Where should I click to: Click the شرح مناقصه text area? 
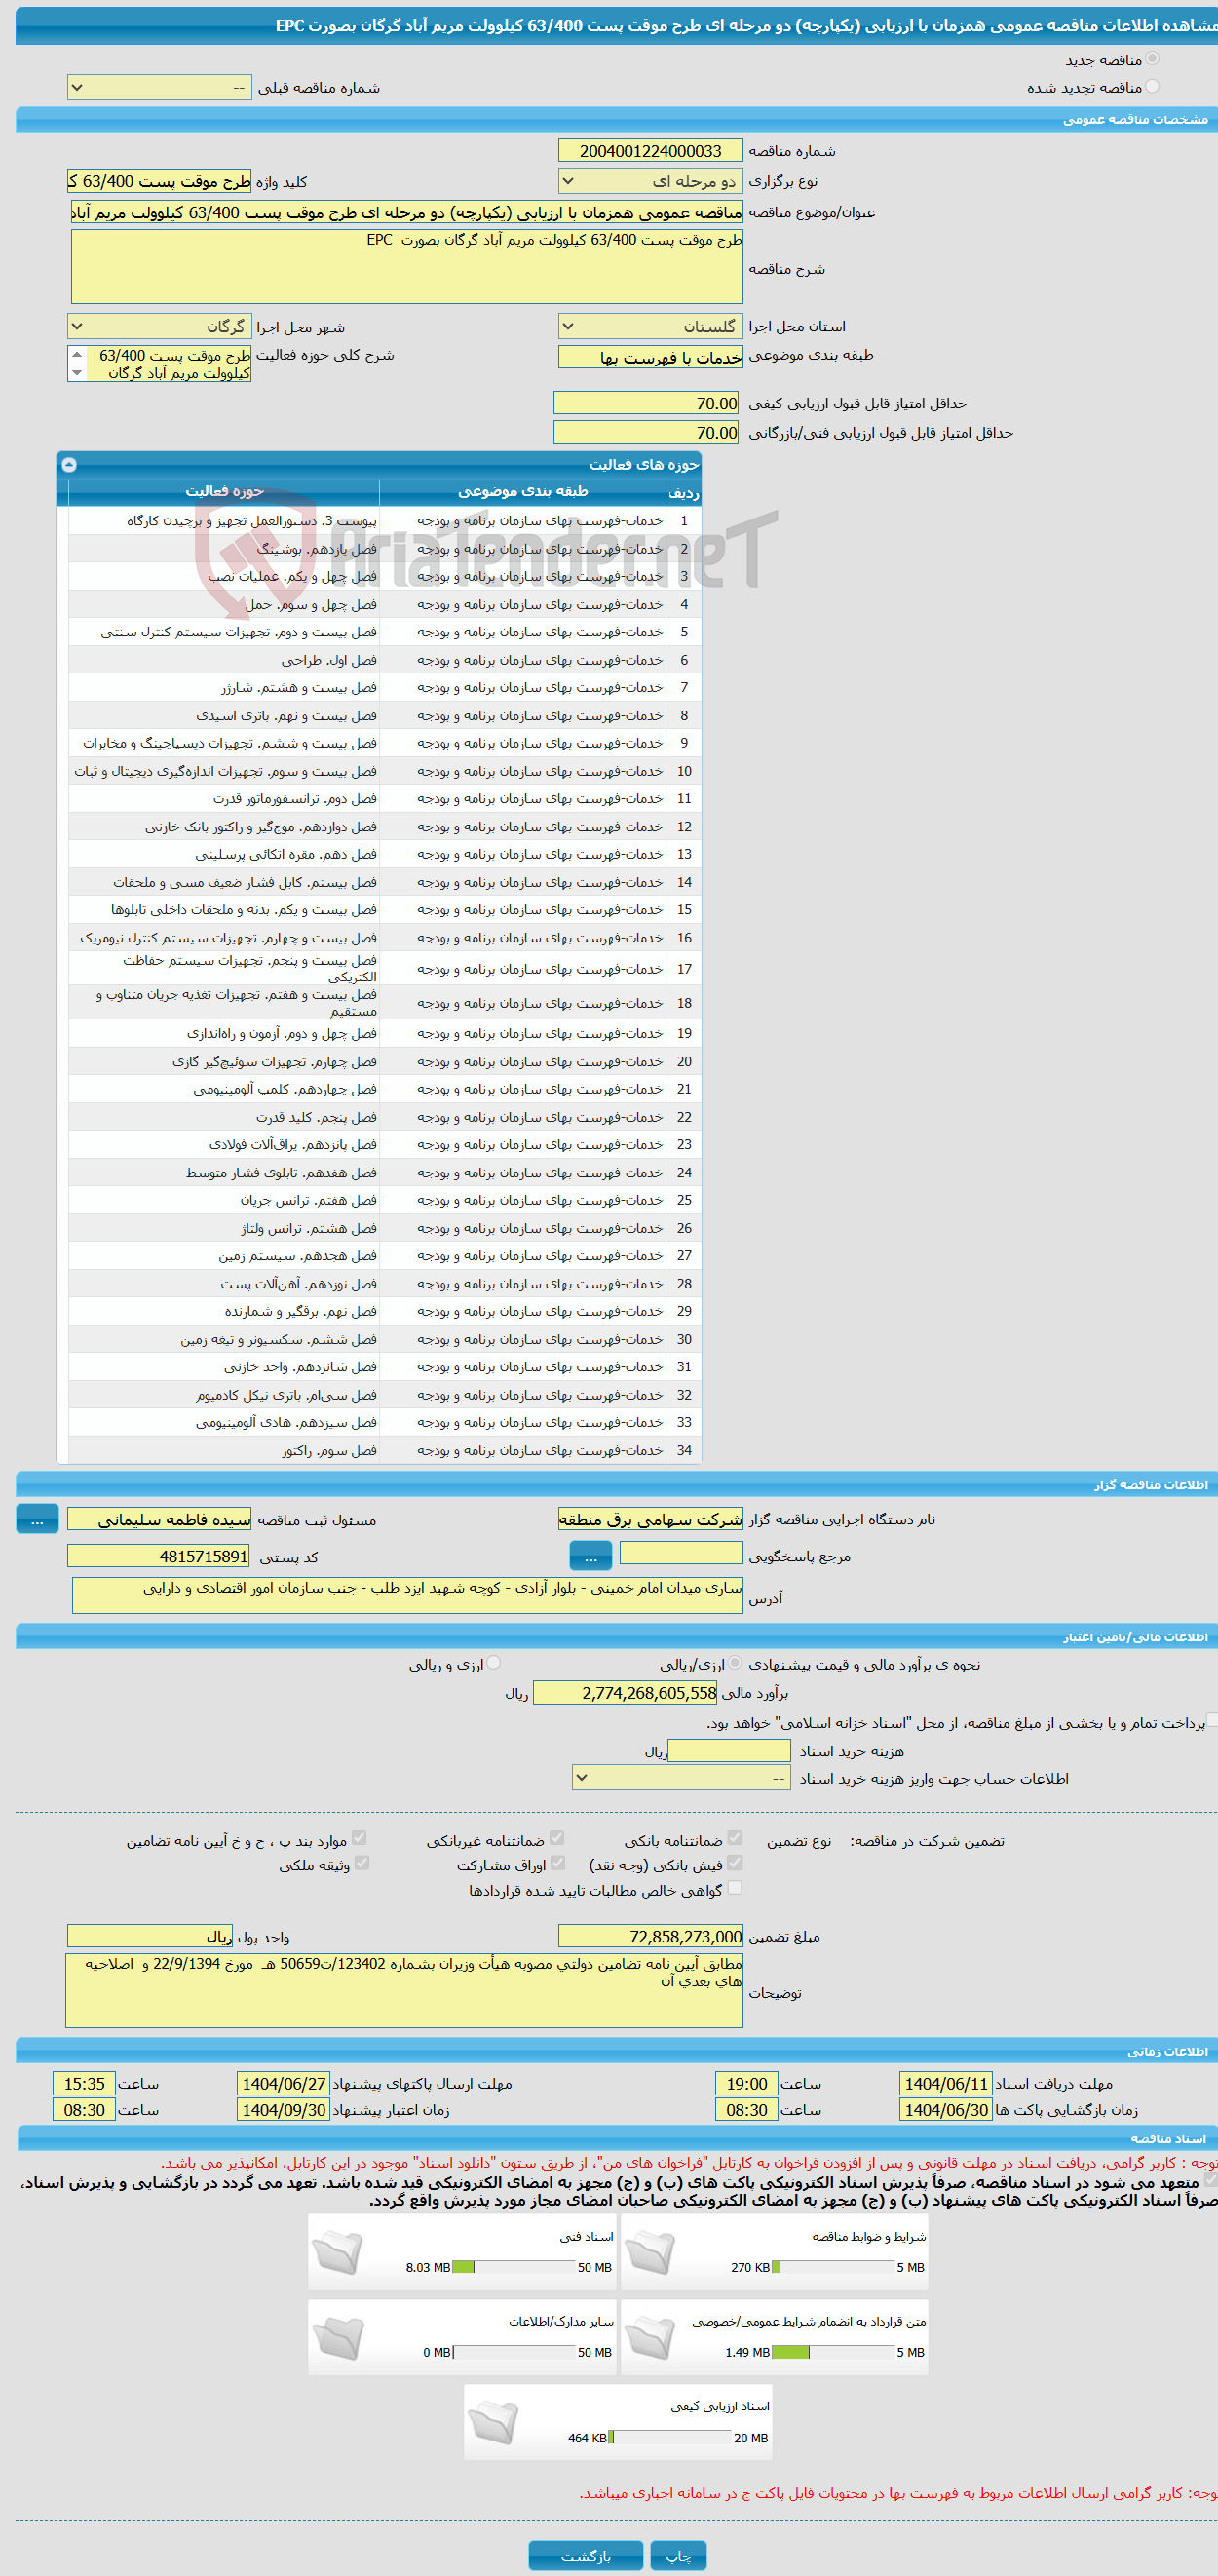[x=406, y=267]
